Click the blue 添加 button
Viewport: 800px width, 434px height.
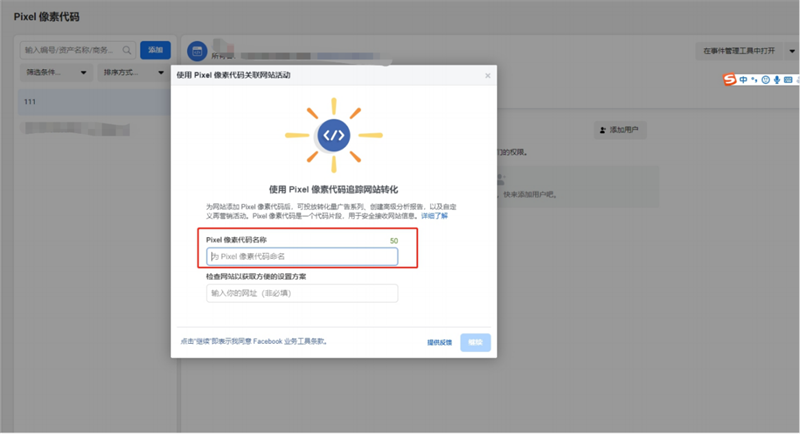[155, 50]
